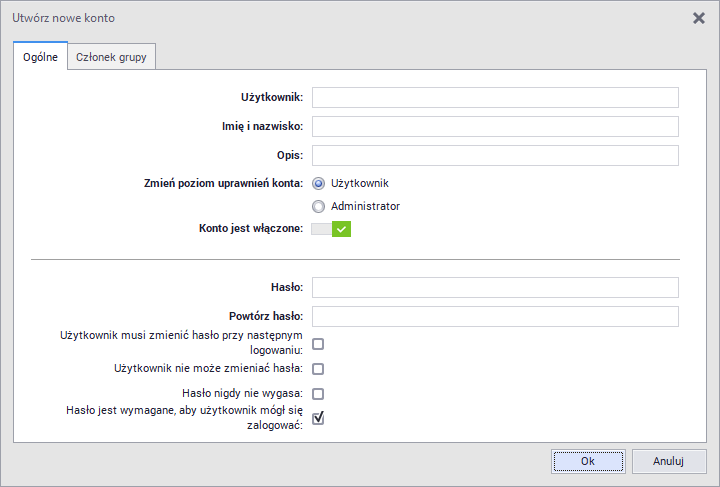The image size is (720, 487).
Task: Select the Ogólne tab
Action: click(40, 57)
